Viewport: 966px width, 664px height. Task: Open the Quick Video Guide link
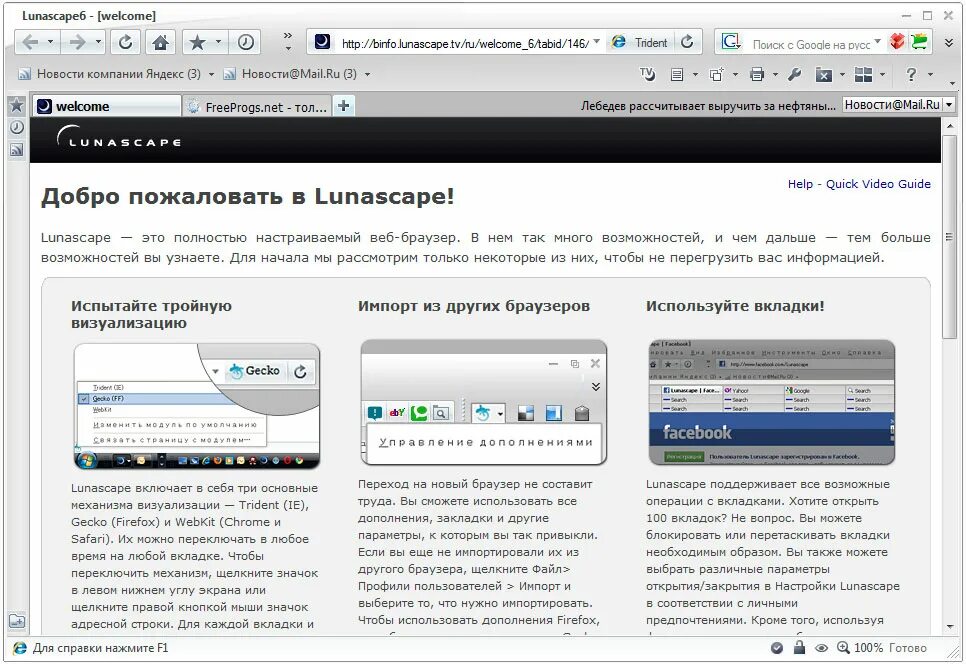[878, 184]
